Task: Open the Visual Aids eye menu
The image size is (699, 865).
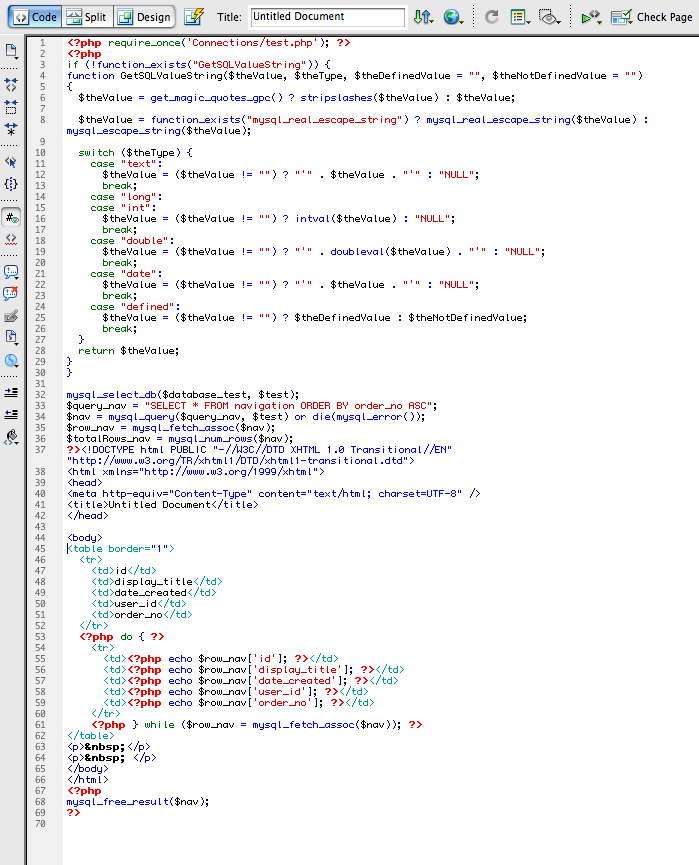Action: coord(549,17)
